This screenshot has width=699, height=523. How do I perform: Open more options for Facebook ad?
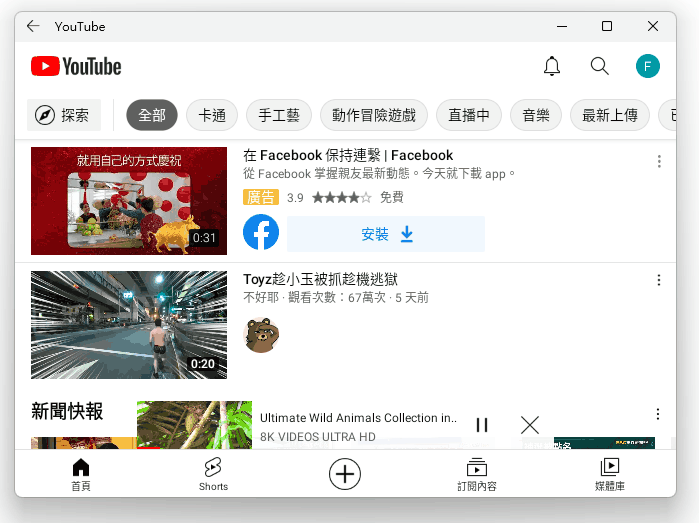pyautogui.click(x=659, y=161)
